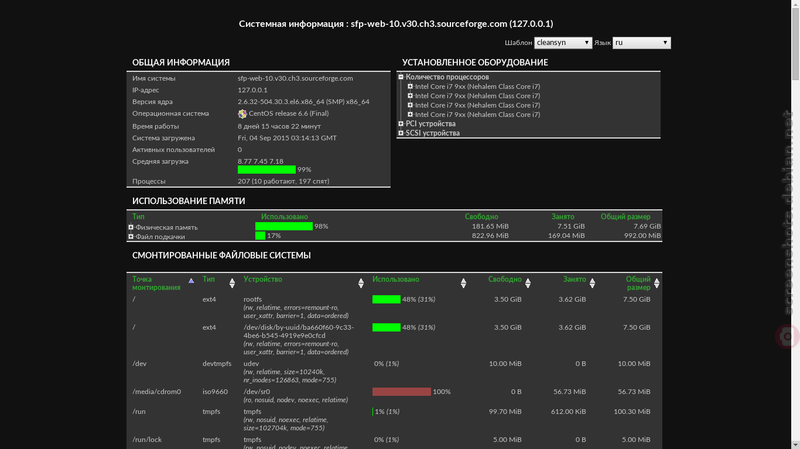Click the kernel version 2.6.32-504.30.3.el6.x86_64
This screenshot has height=449, width=800.
tap(304, 102)
